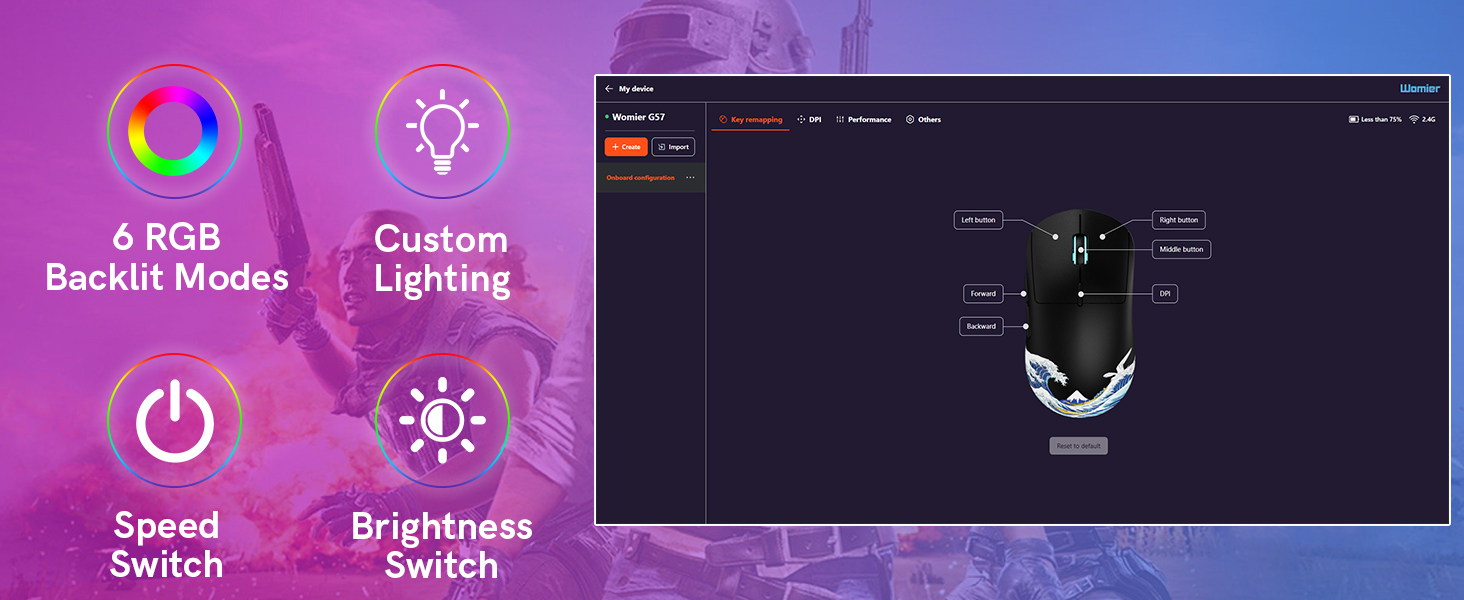Viewport: 1464px width, 600px height.
Task: Choose the Middle button mapping label
Action: point(1181,249)
